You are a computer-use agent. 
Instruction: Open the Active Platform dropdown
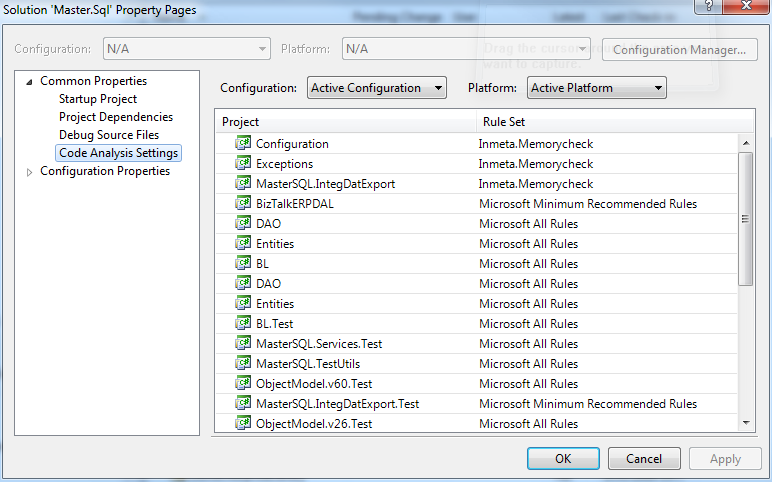point(597,88)
